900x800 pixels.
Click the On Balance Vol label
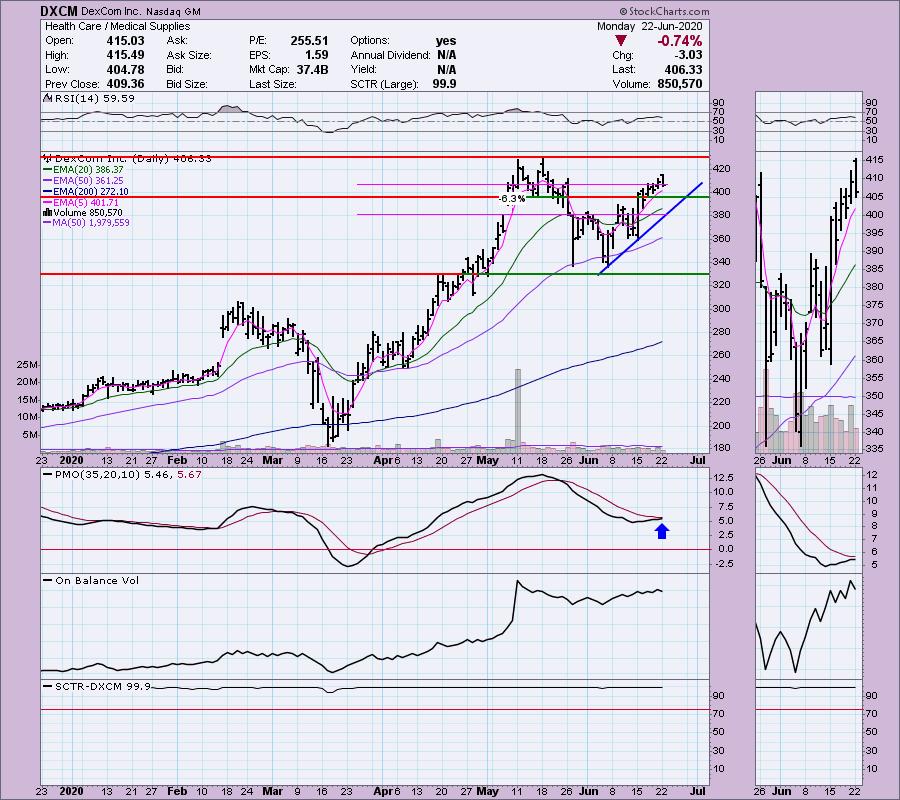pyautogui.click(x=97, y=581)
